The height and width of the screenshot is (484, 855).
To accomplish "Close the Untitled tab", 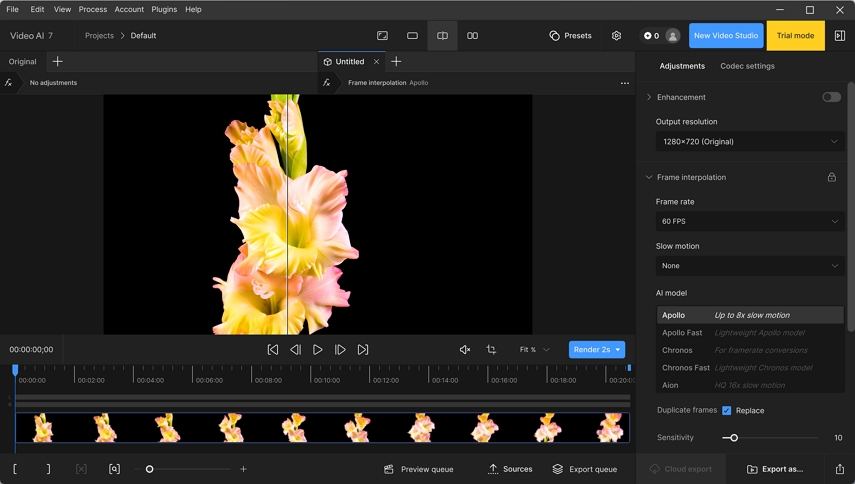I will coord(376,62).
